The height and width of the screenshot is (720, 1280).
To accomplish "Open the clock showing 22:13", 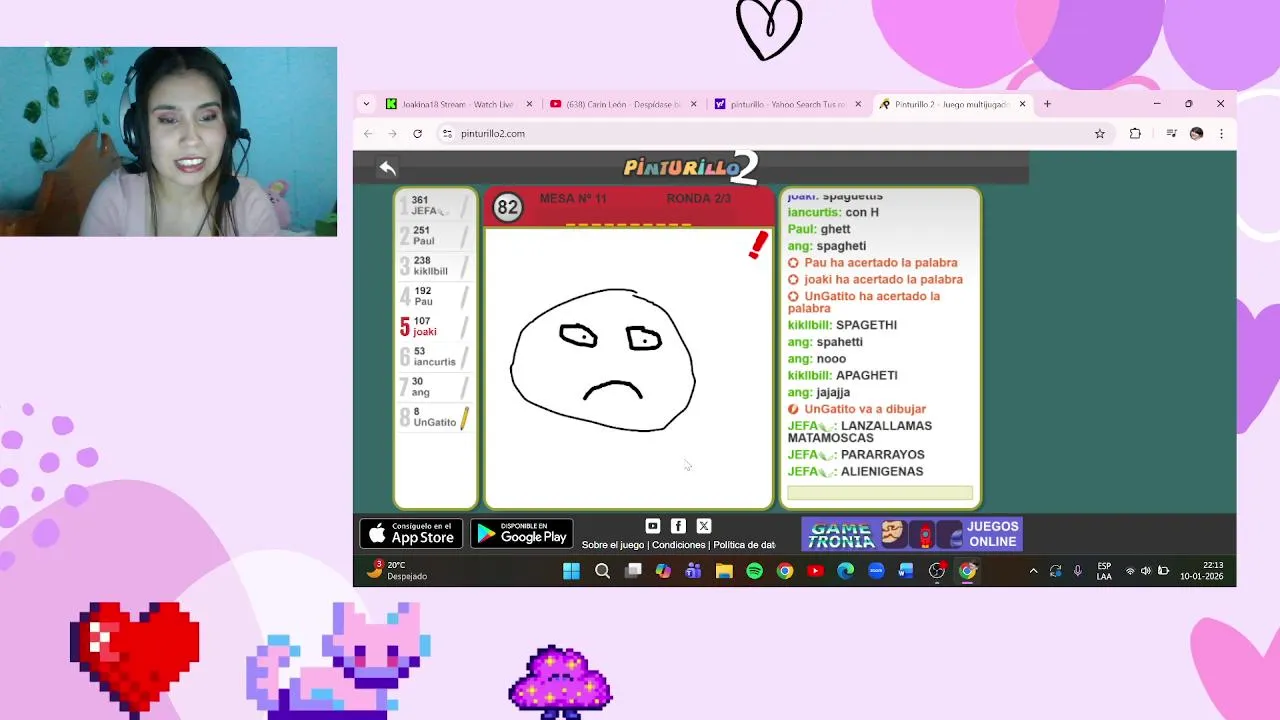I will click(x=1202, y=571).
